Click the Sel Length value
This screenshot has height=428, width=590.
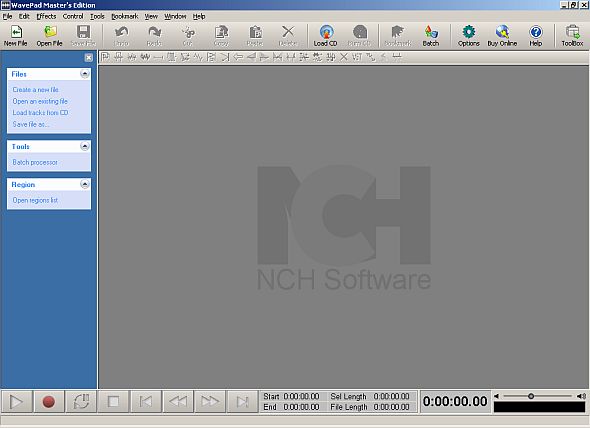pyautogui.click(x=391, y=396)
